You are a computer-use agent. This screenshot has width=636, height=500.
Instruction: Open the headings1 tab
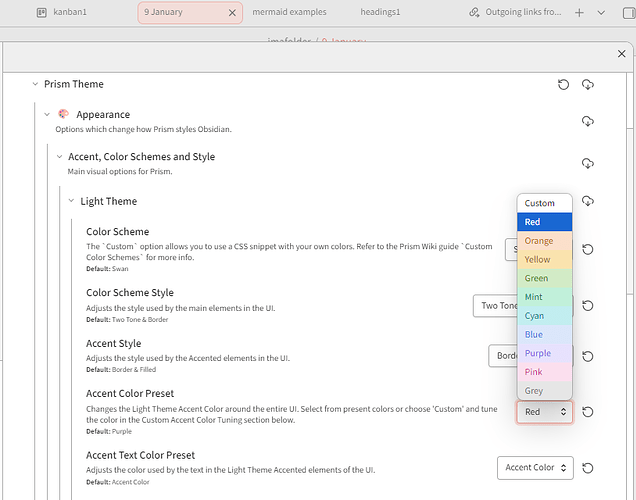pyautogui.click(x=380, y=12)
